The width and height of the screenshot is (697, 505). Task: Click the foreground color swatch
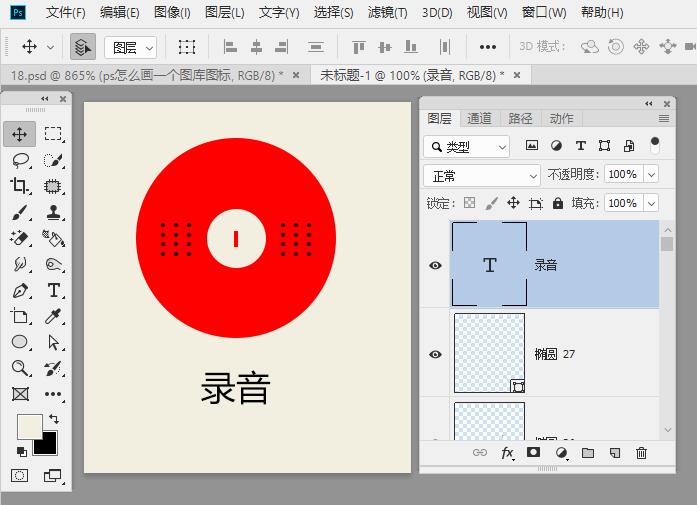tap(29, 425)
